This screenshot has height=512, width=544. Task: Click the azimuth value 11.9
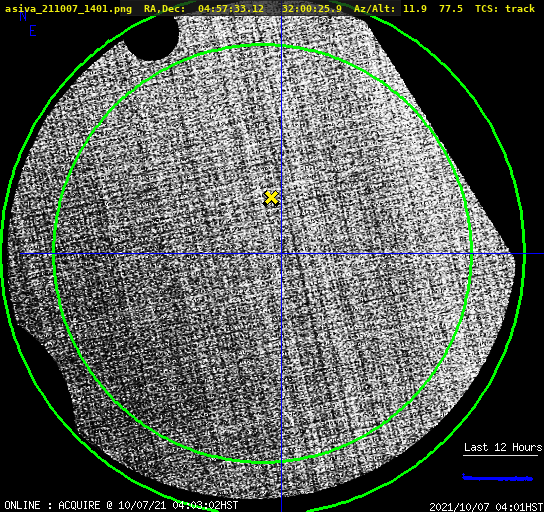415,8
